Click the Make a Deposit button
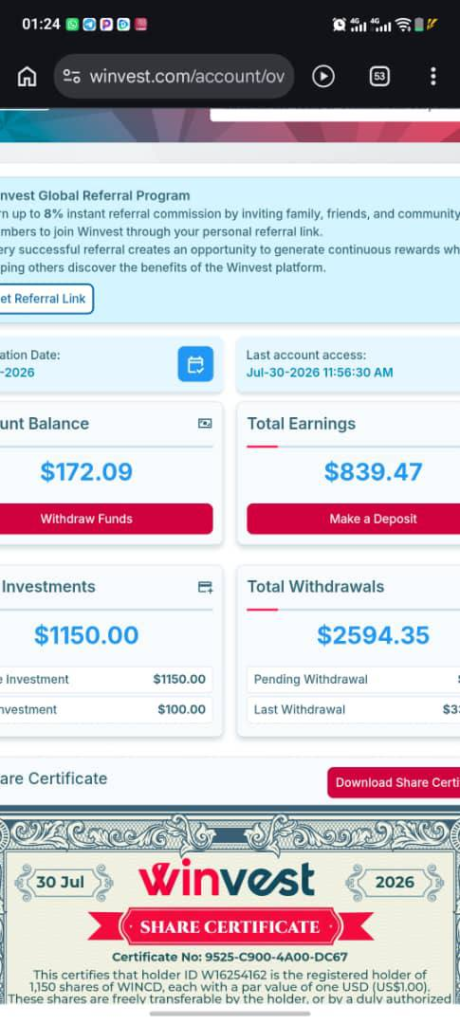 tap(353, 519)
